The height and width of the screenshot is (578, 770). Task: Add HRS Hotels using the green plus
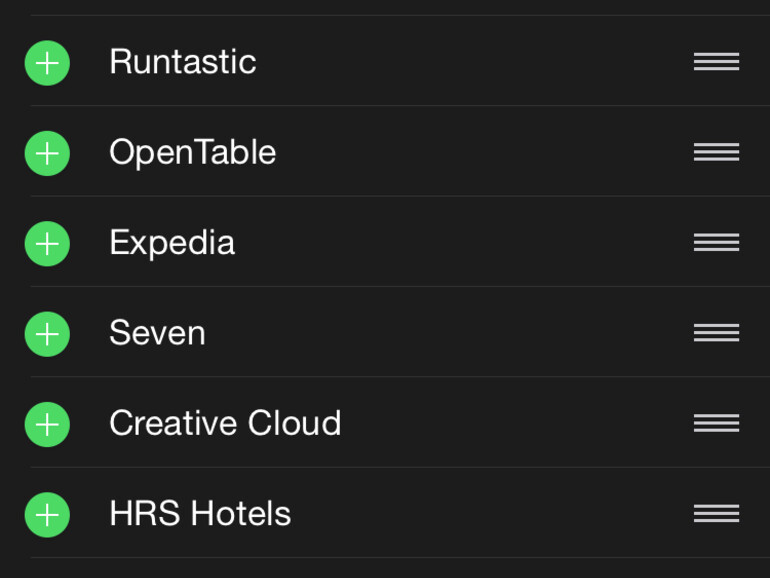47,515
